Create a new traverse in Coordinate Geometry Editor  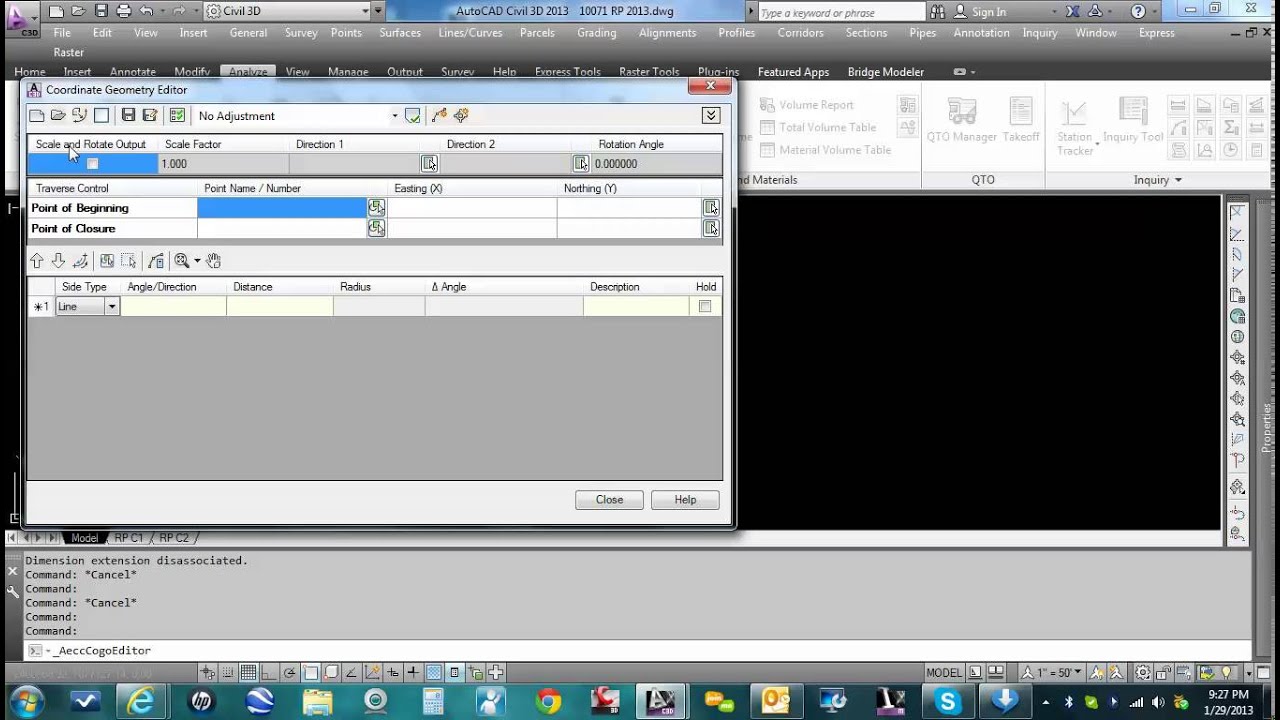coord(37,116)
